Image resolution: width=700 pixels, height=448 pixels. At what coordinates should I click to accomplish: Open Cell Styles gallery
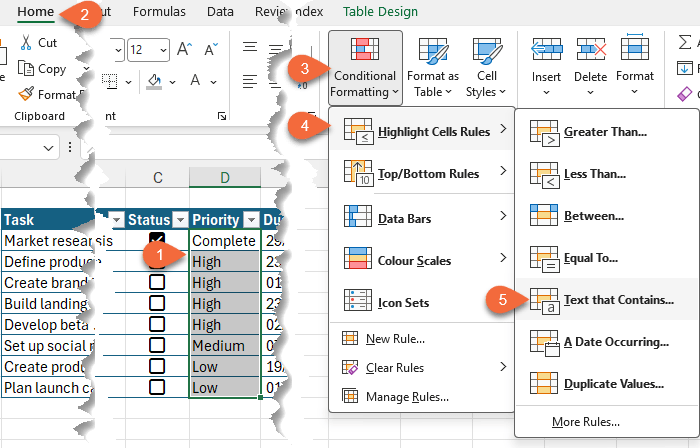[x=486, y=68]
